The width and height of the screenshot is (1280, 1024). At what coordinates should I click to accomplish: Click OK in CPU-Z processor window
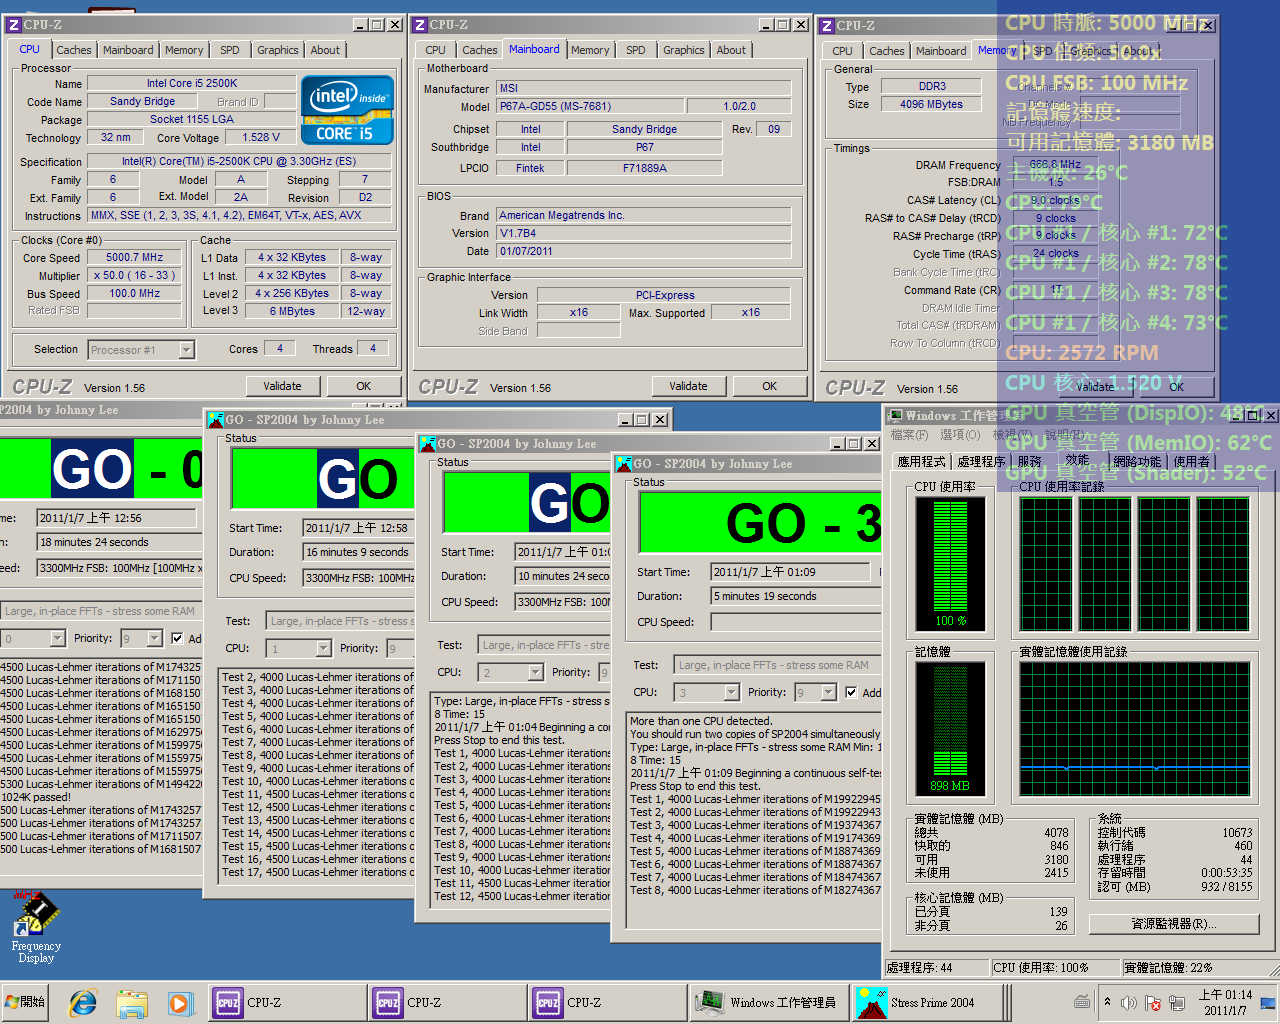363,386
